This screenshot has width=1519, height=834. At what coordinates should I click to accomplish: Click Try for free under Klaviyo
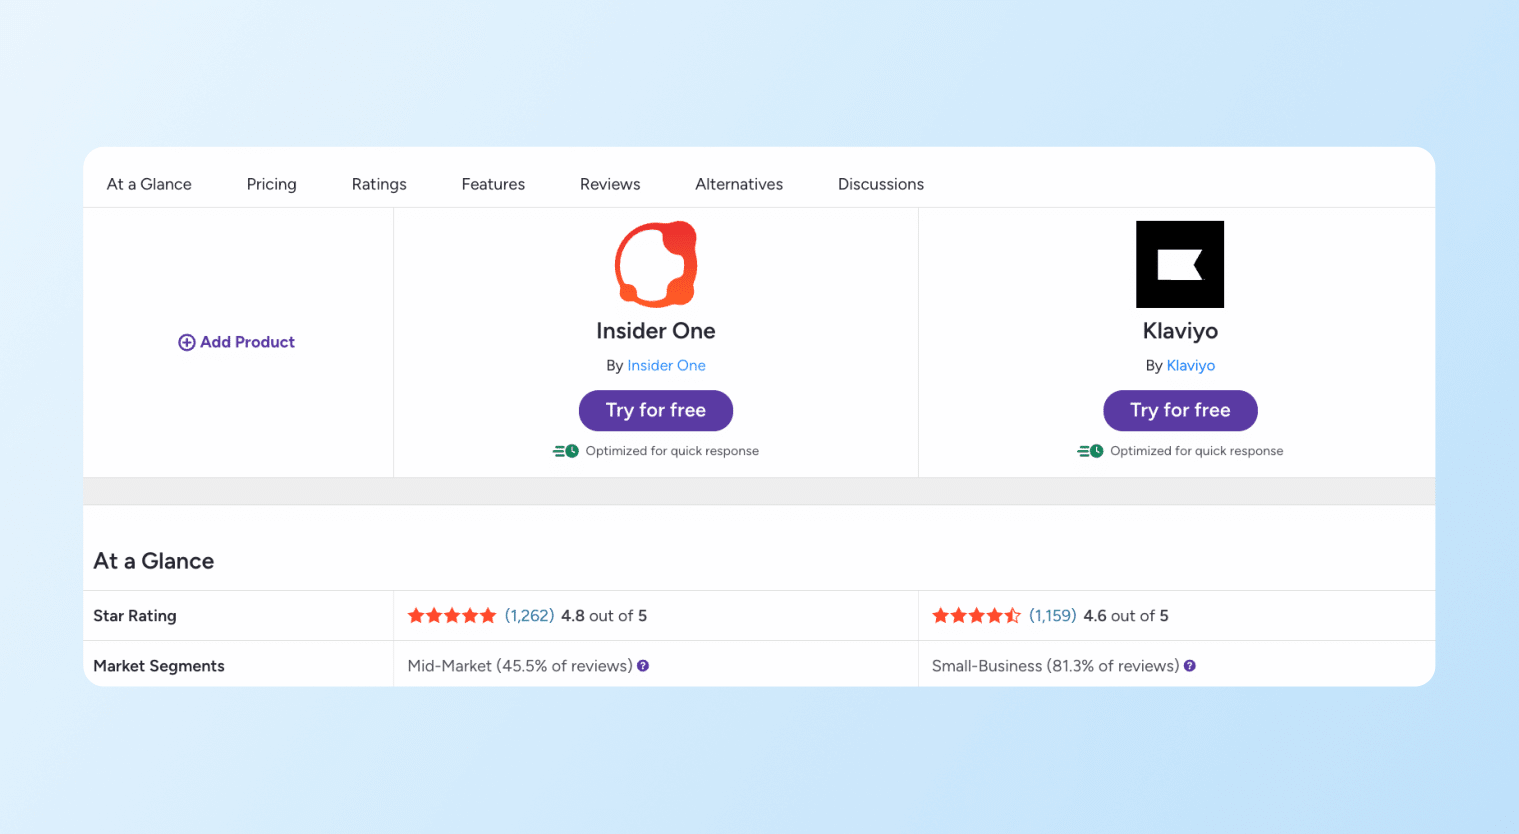click(1179, 410)
